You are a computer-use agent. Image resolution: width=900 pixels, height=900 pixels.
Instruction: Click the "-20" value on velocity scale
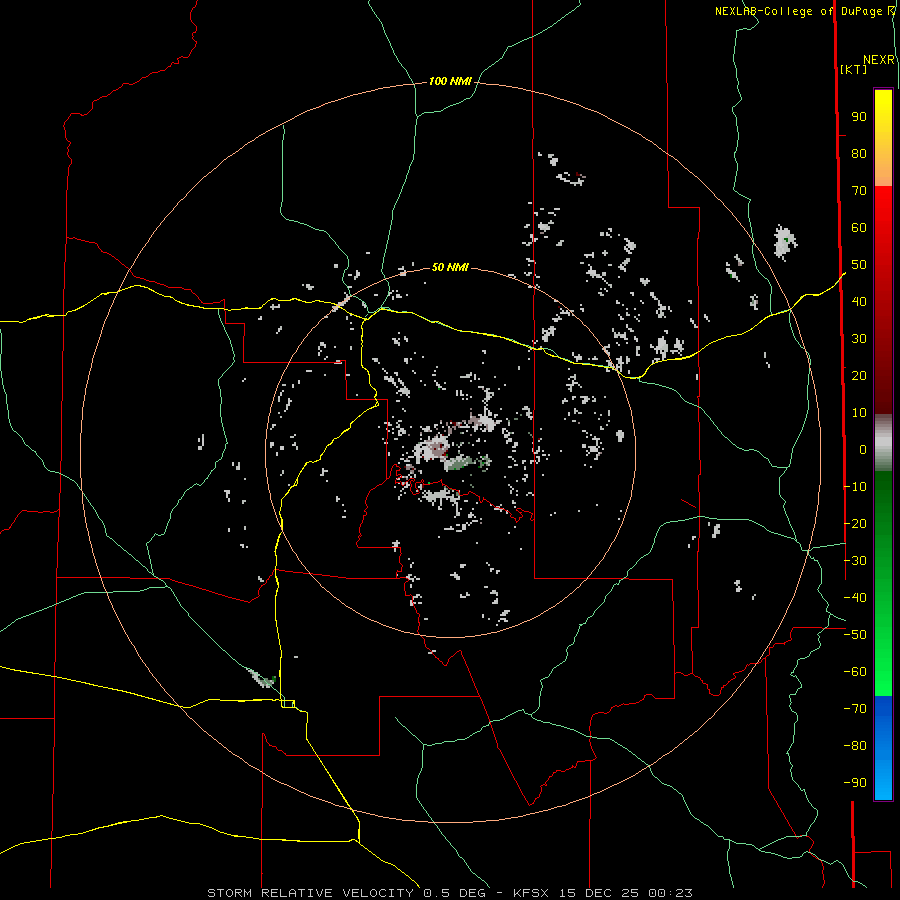coord(855,523)
